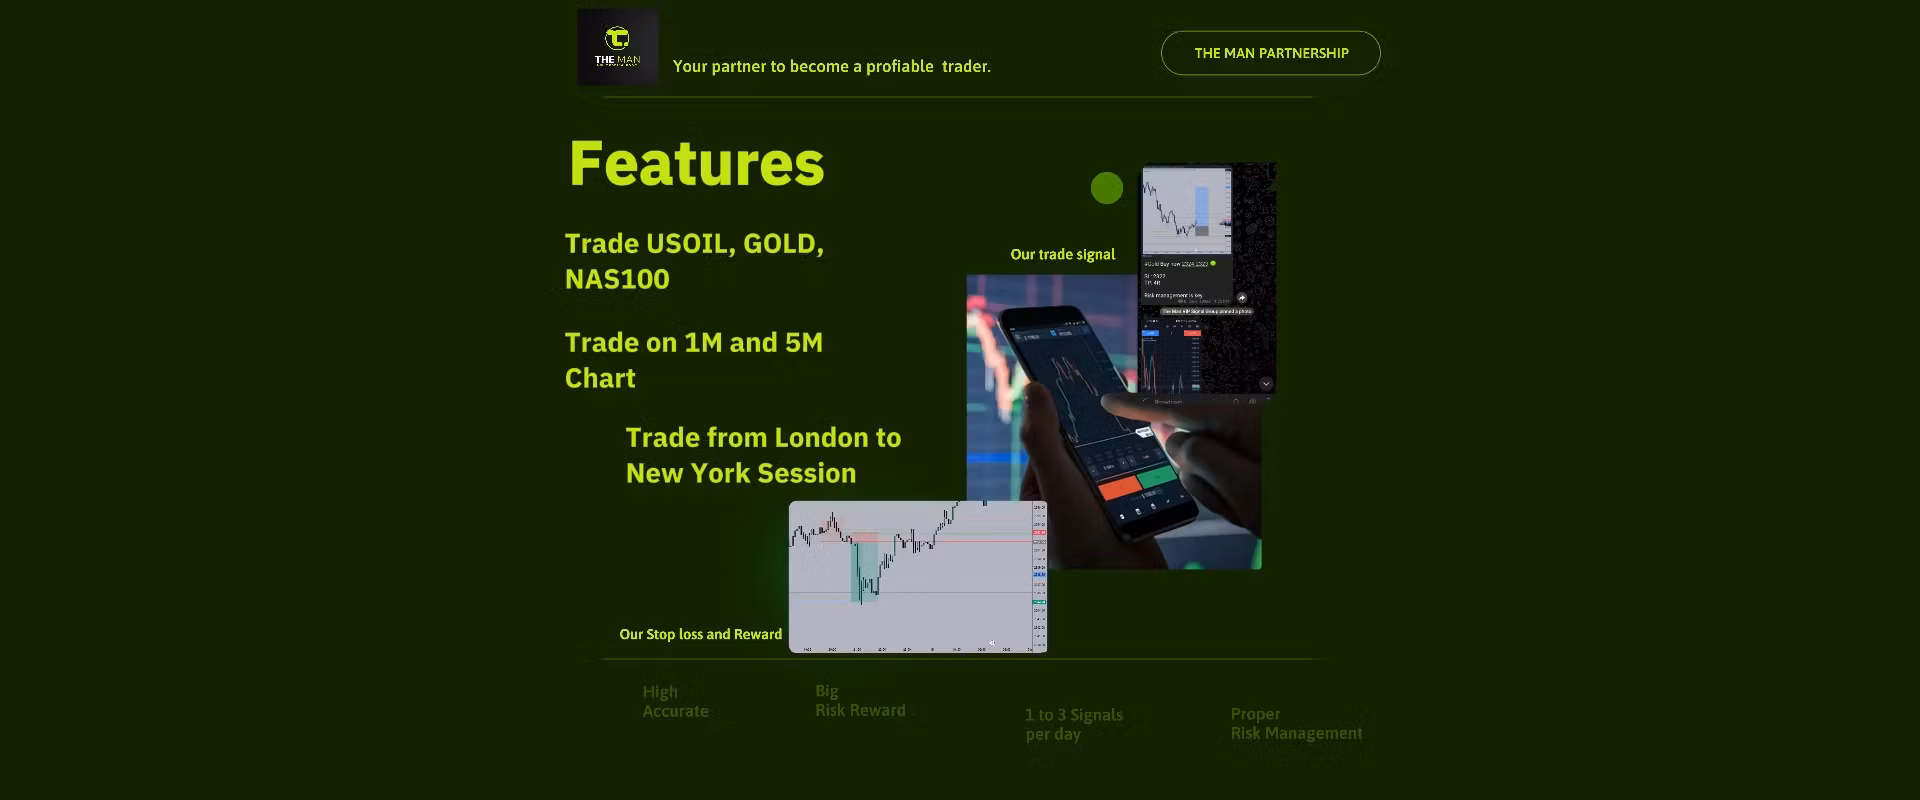Click 'Our trade signal' caption
The width and height of the screenshot is (1920, 800).
[x=1062, y=254]
